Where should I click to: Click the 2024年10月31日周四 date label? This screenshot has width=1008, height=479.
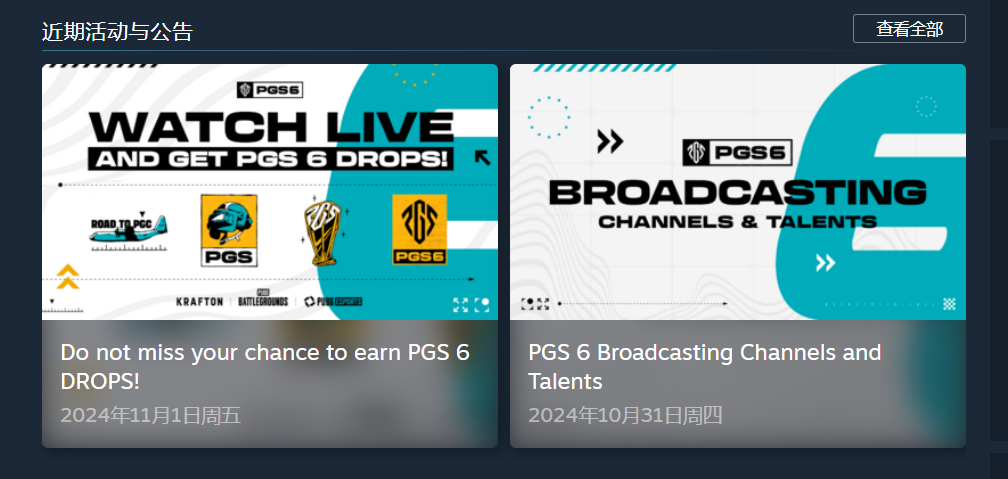click(626, 415)
